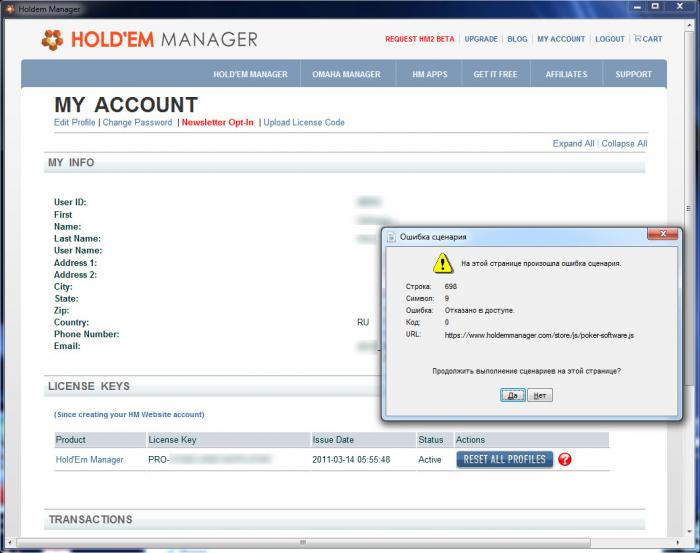Collapse the License Keys section header
The width and height of the screenshot is (700, 553).
213,386
